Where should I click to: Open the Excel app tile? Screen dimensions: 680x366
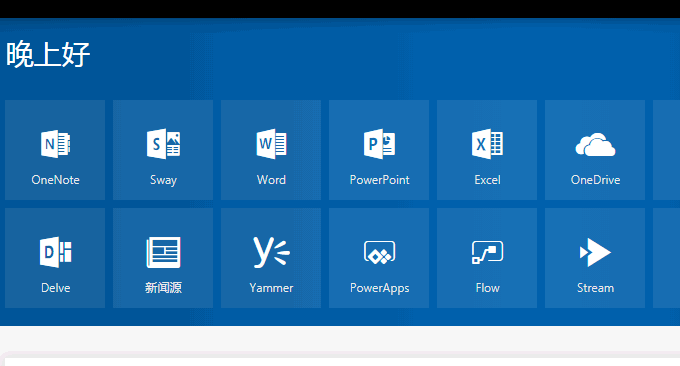tap(487, 150)
